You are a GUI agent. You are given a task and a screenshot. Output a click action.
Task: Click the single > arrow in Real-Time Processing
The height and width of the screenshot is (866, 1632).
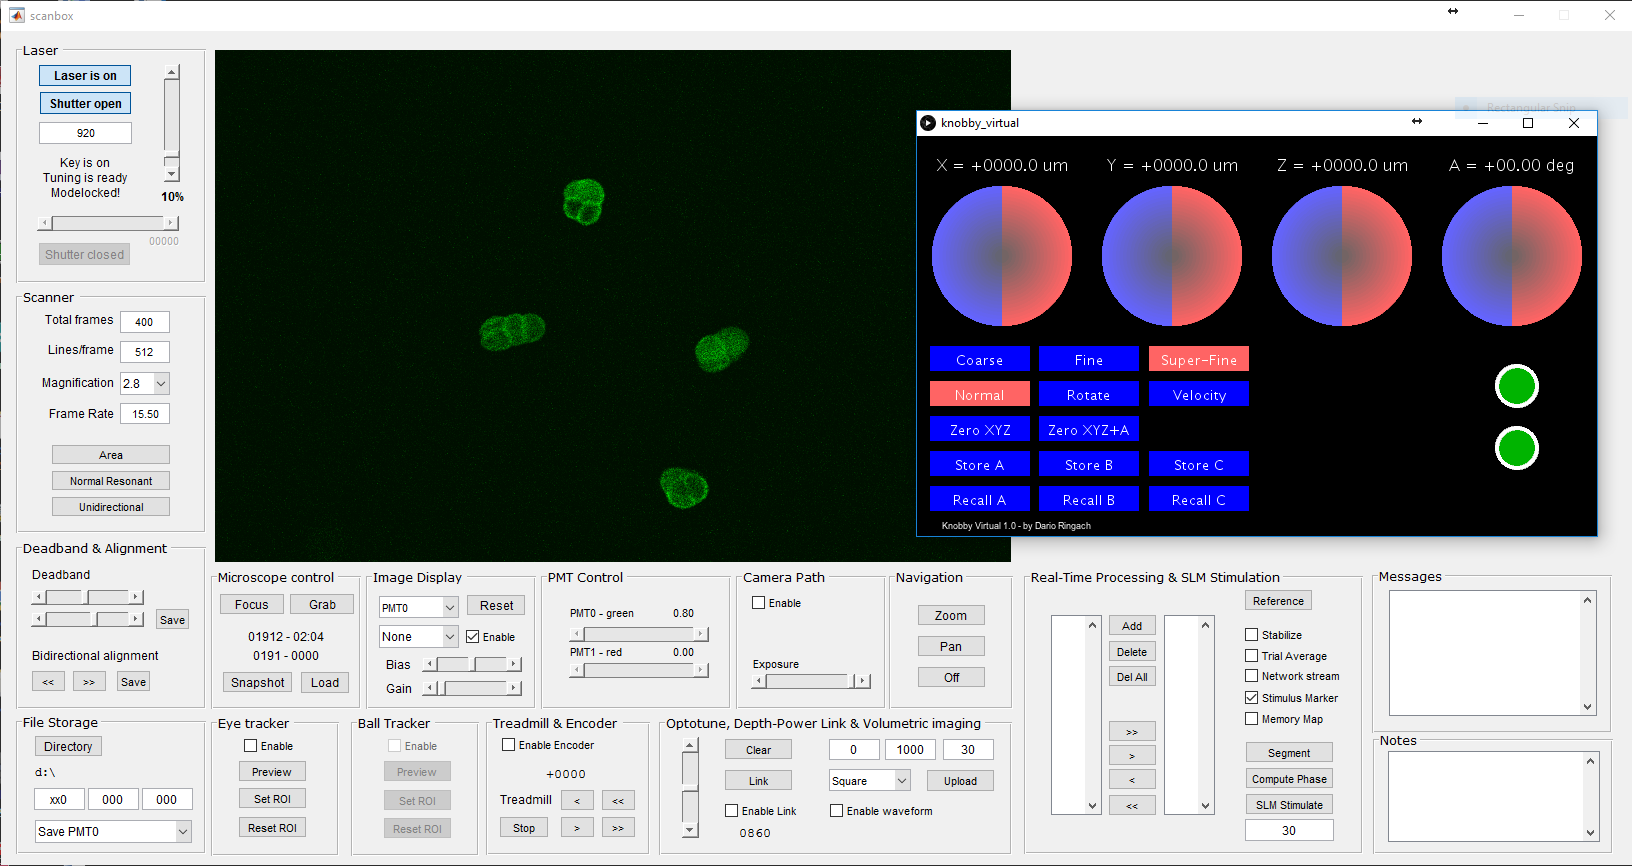[x=1132, y=756]
